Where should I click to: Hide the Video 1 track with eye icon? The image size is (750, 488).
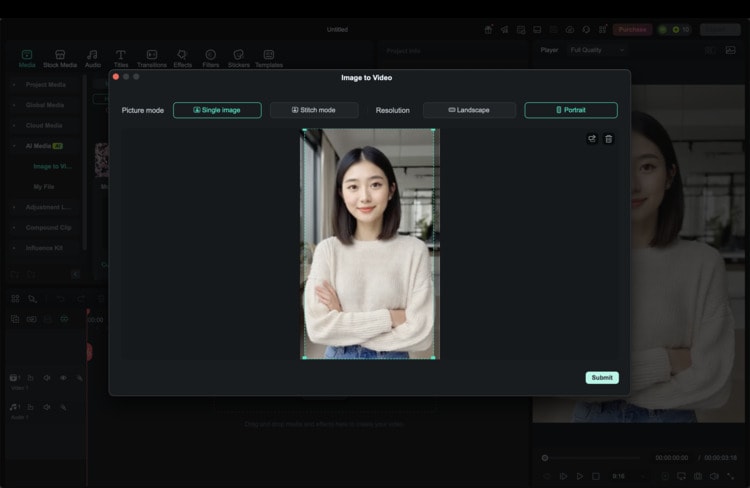click(x=63, y=378)
